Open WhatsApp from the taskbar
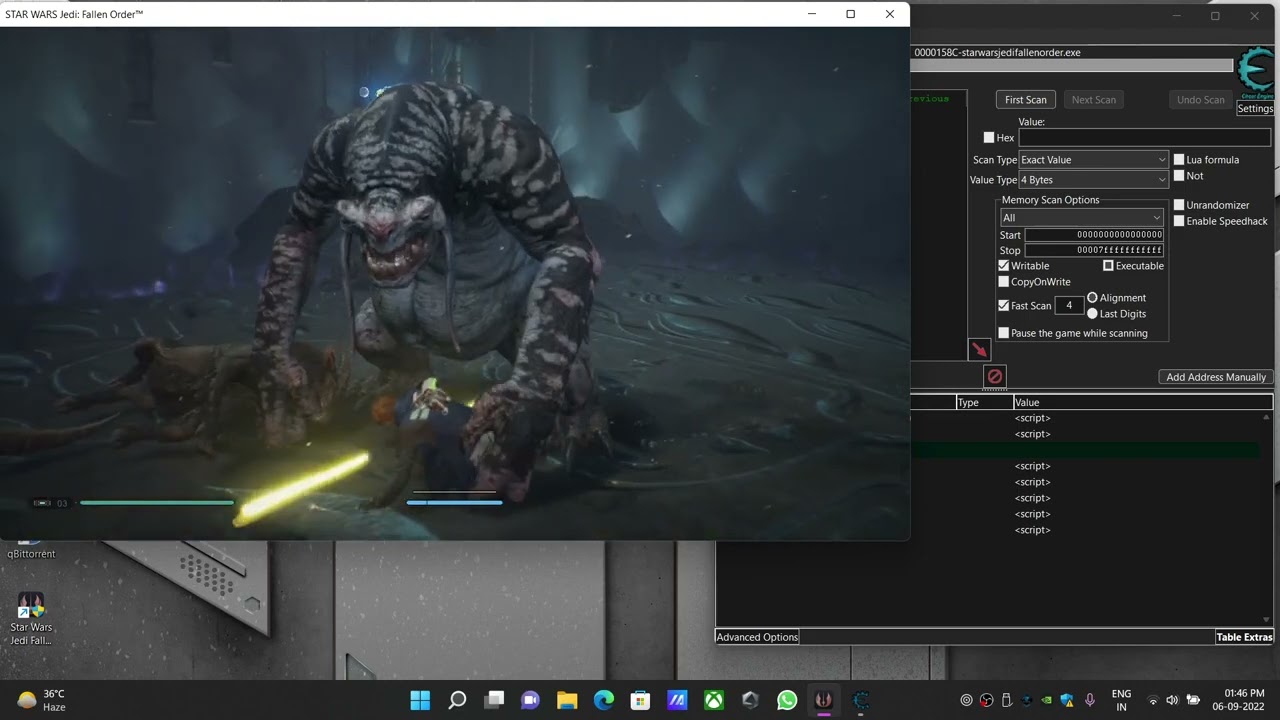Viewport: 1280px width, 720px height. pyautogui.click(x=787, y=700)
